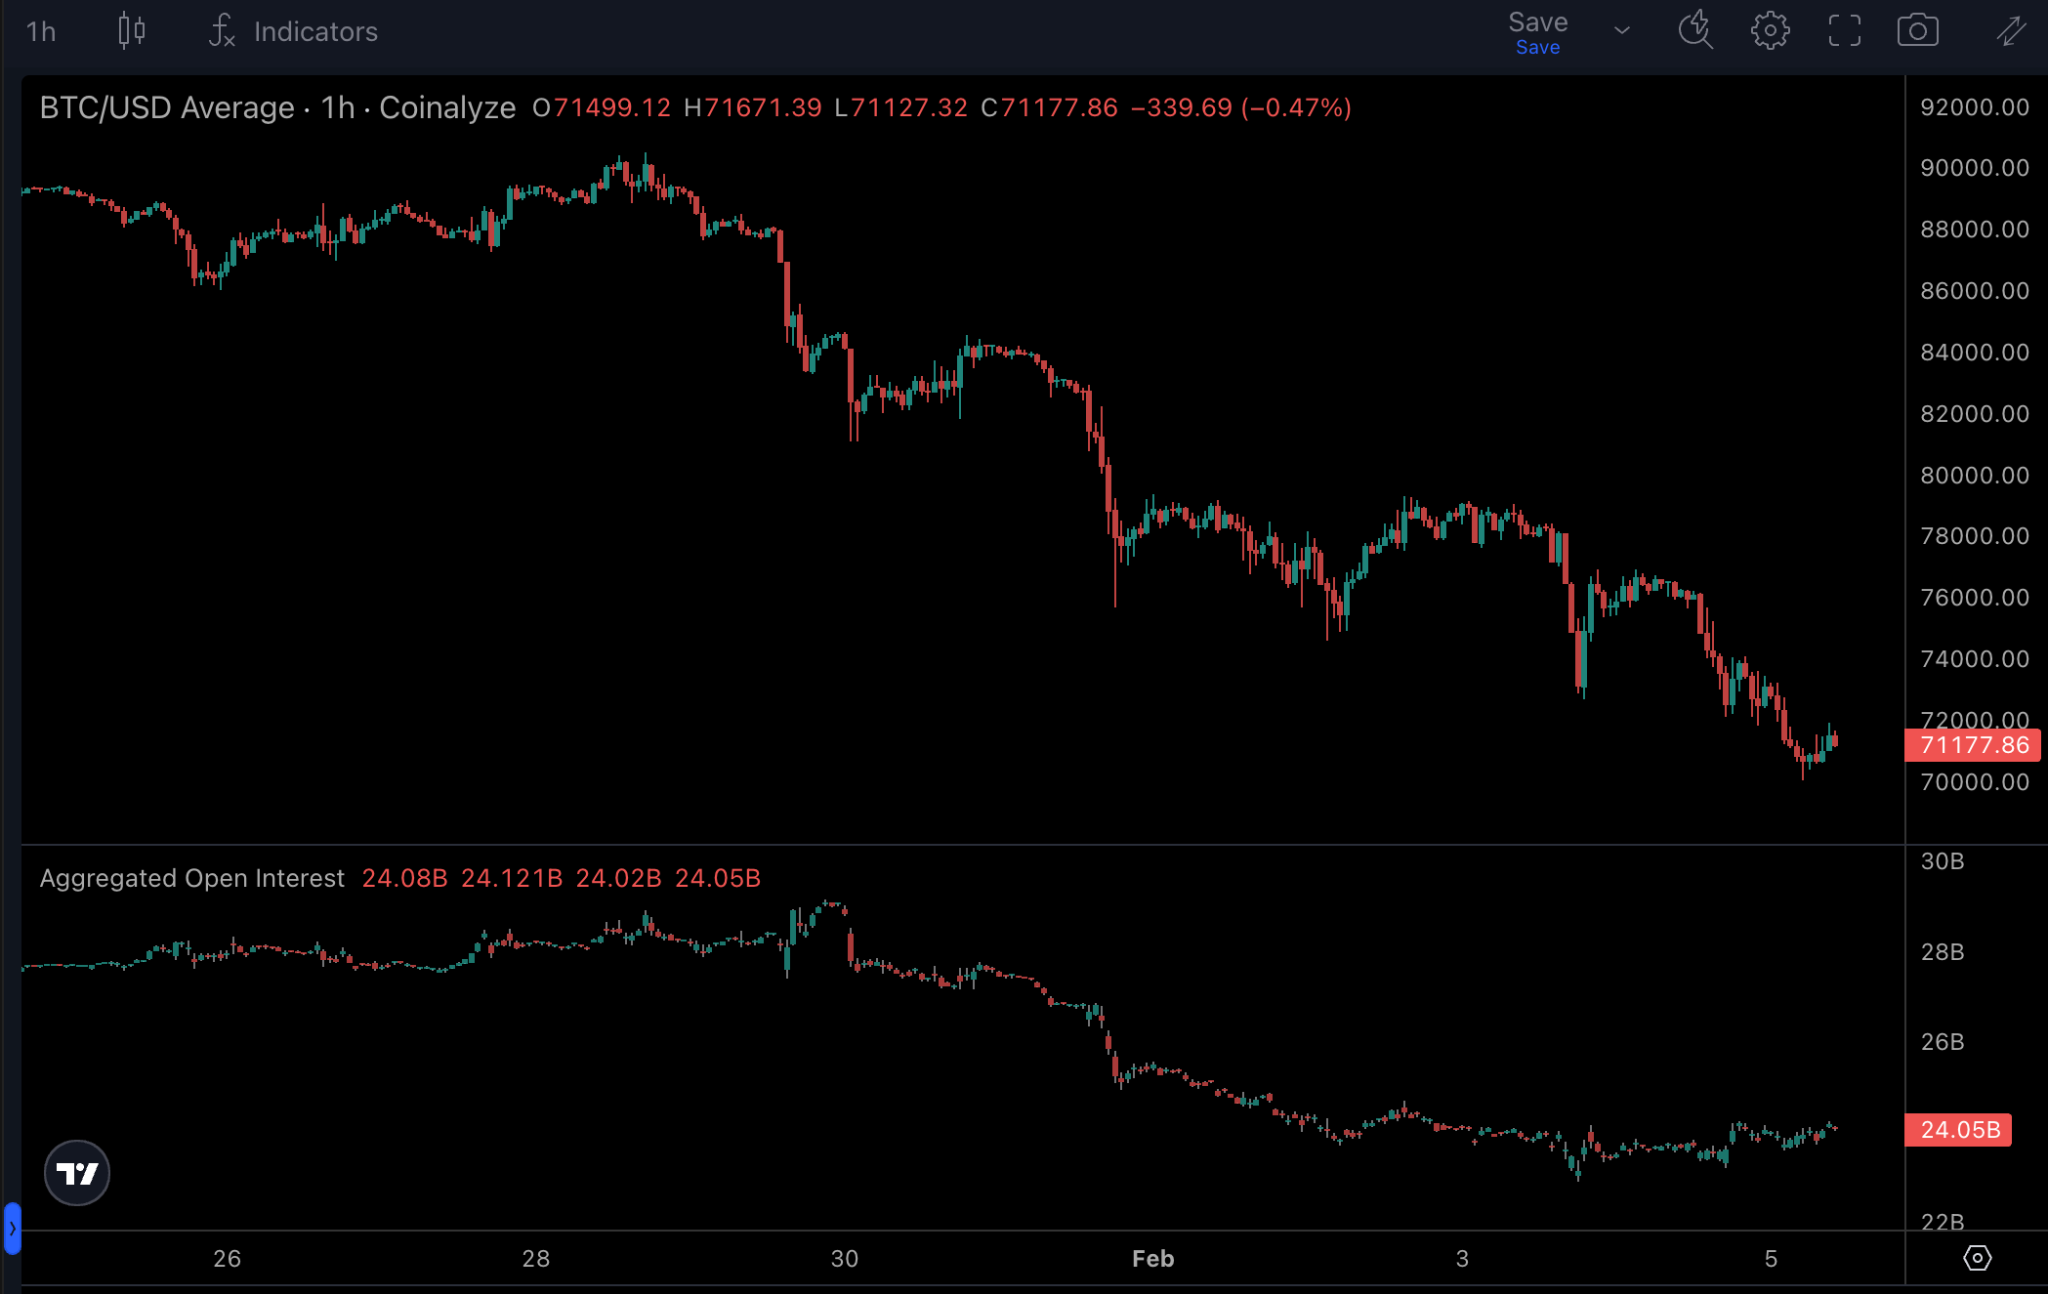Change the 1h time interval

point(41,31)
